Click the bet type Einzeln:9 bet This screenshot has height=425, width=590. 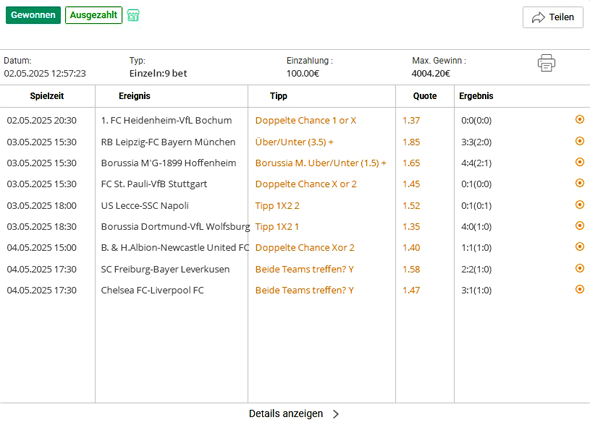tap(158, 73)
